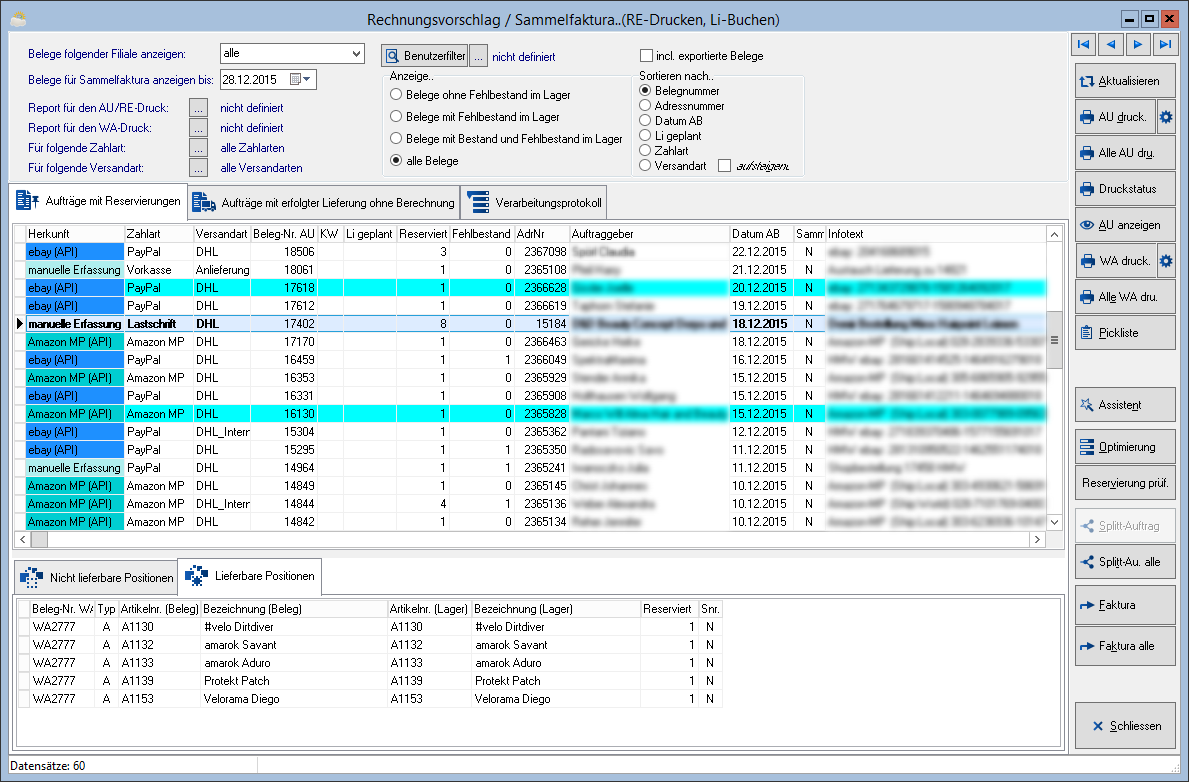Print order with AU druck.
This screenshot has height=782, width=1189.
(x=1115, y=117)
